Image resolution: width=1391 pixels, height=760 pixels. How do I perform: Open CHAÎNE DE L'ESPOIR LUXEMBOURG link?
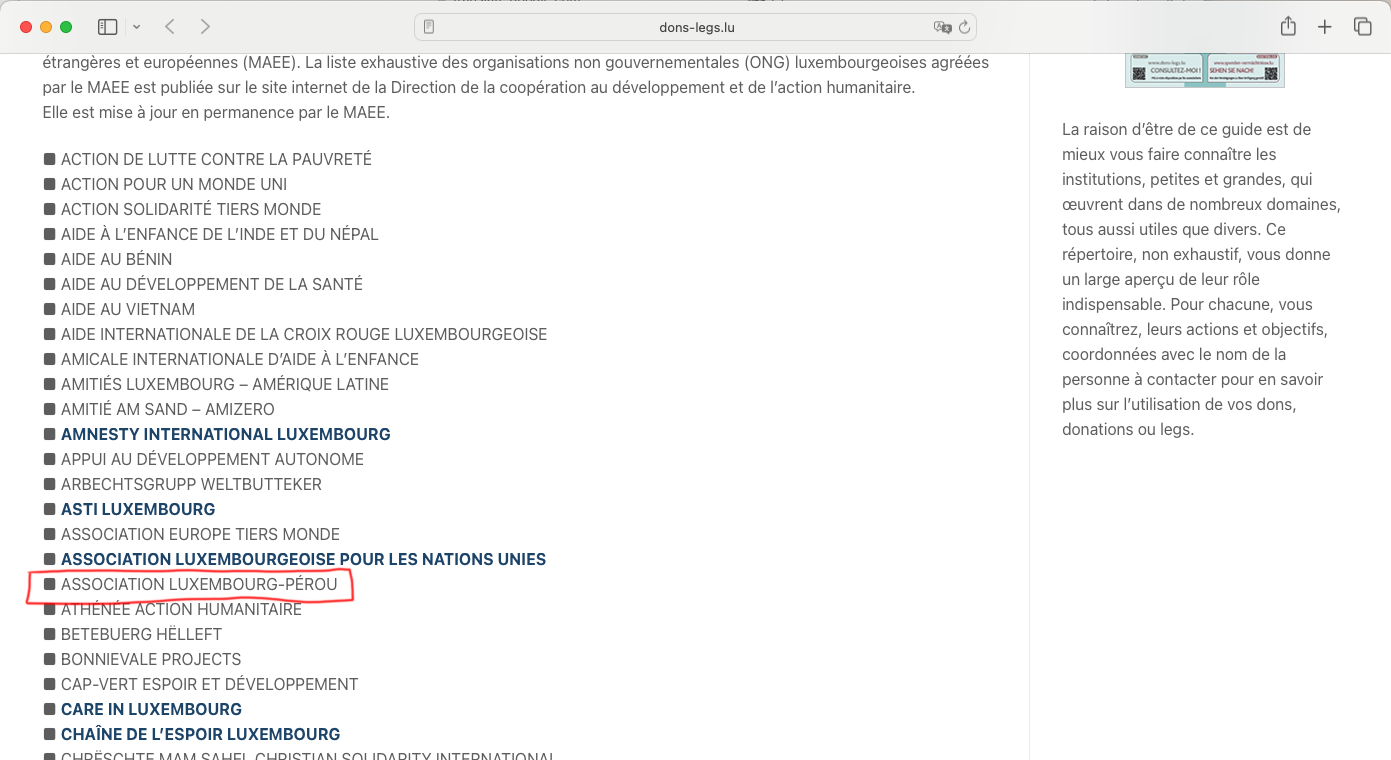(201, 734)
